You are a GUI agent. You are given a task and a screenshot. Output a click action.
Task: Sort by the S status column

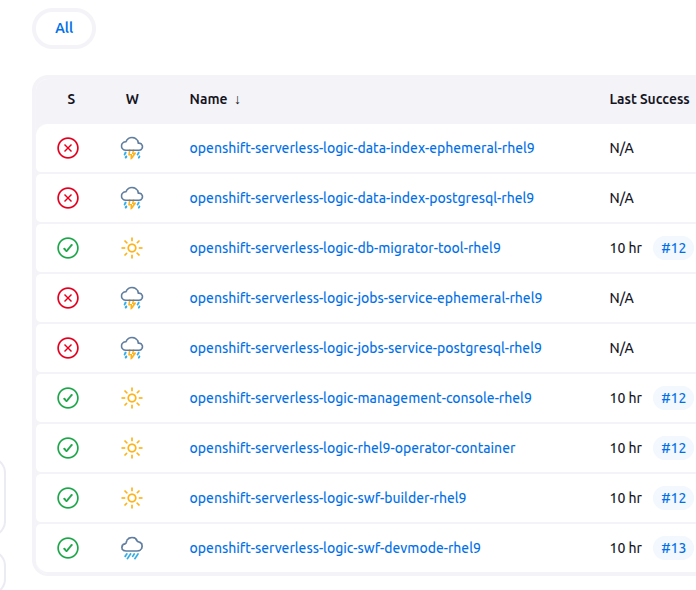tap(71, 99)
